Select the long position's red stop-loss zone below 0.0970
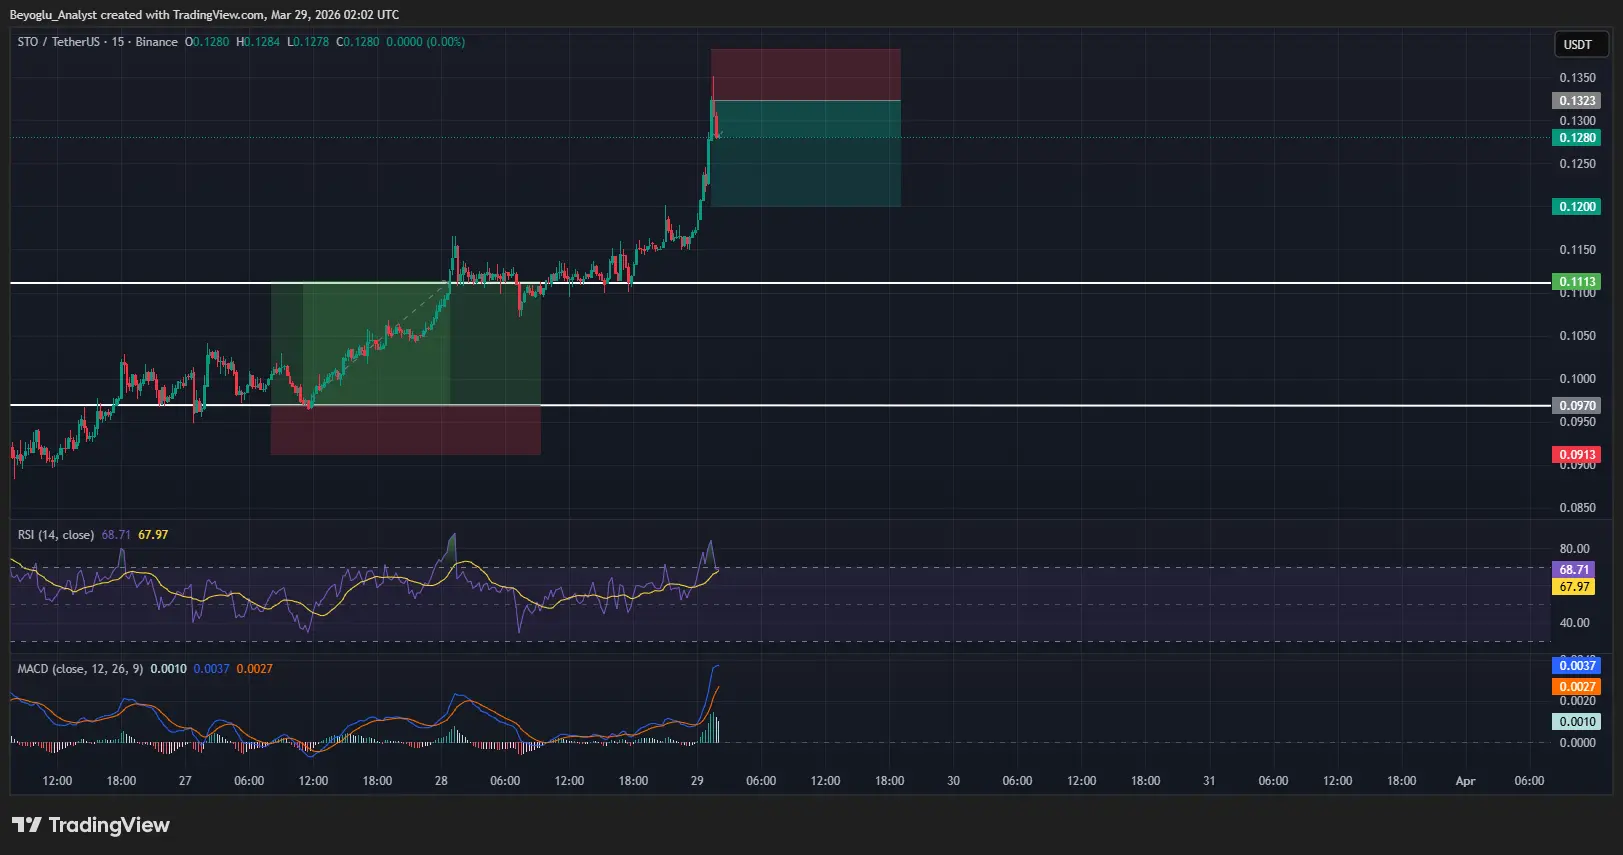The width and height of the screenshot is (1623, 855). (406, 430)
